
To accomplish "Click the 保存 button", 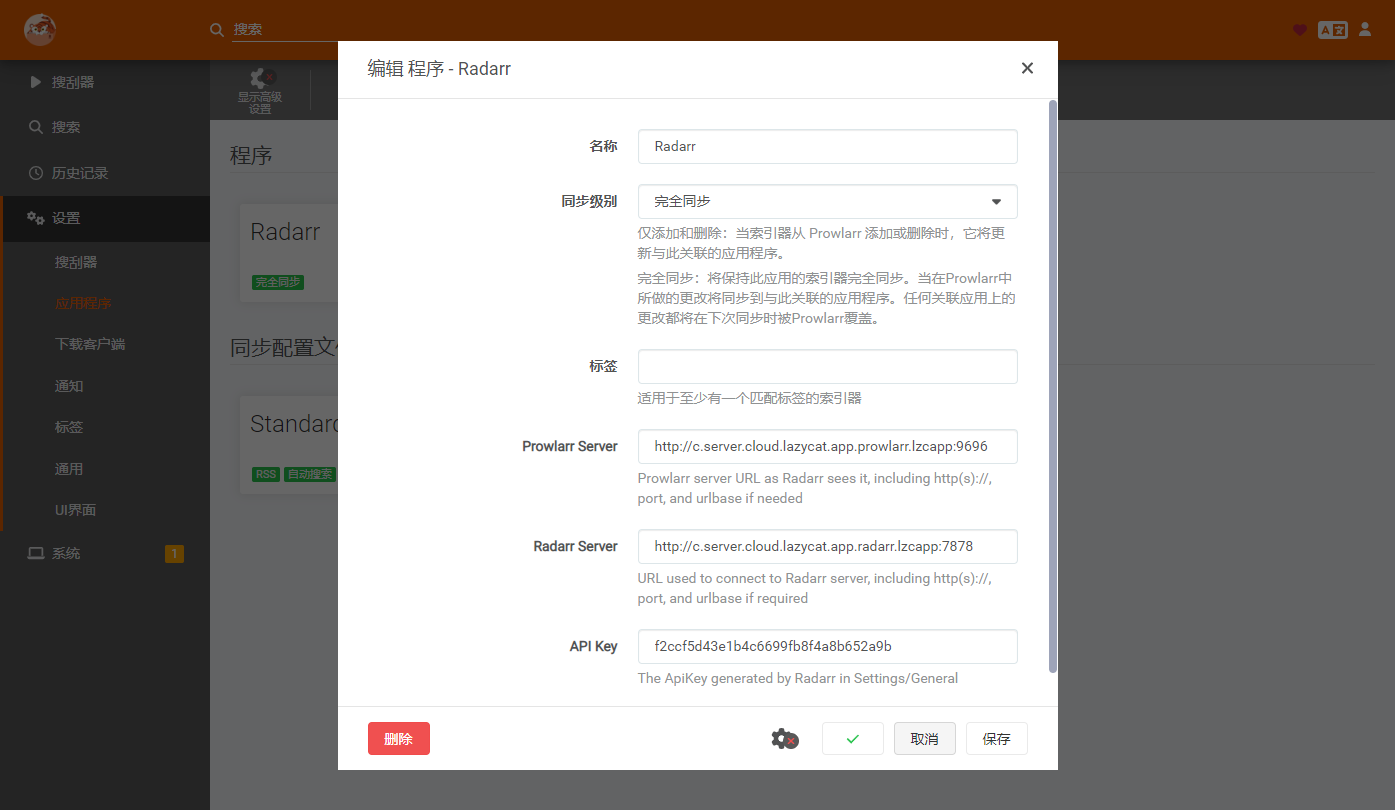I will [x=997, y=739].
